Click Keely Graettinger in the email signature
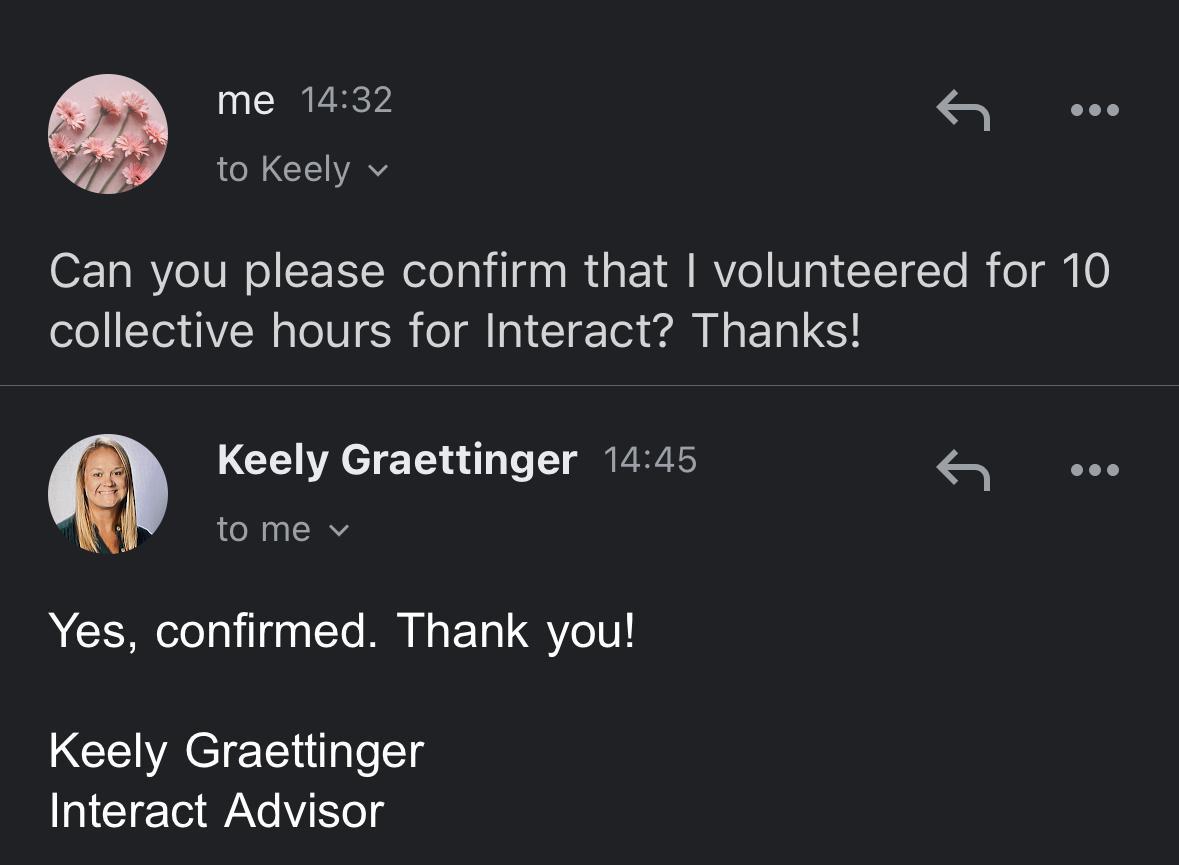The width and height of the screenshot is (1179, 865). [236, 751]
